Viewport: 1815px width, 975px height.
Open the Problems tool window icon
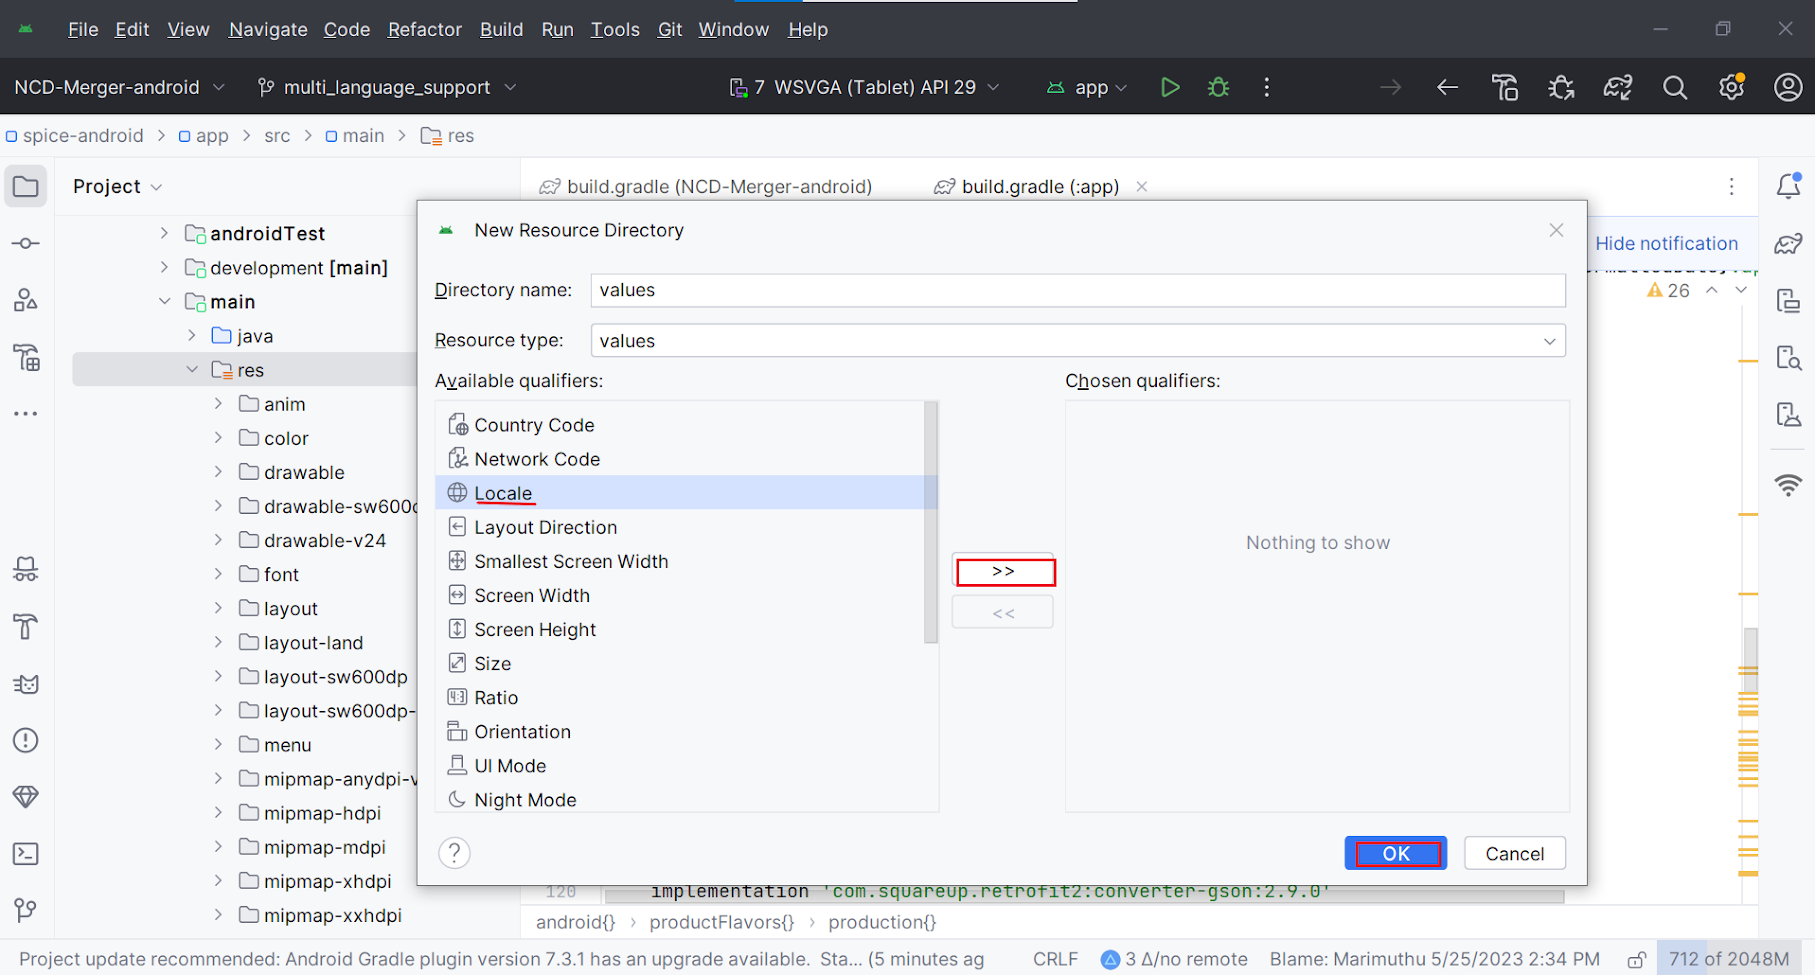[26, 741]
